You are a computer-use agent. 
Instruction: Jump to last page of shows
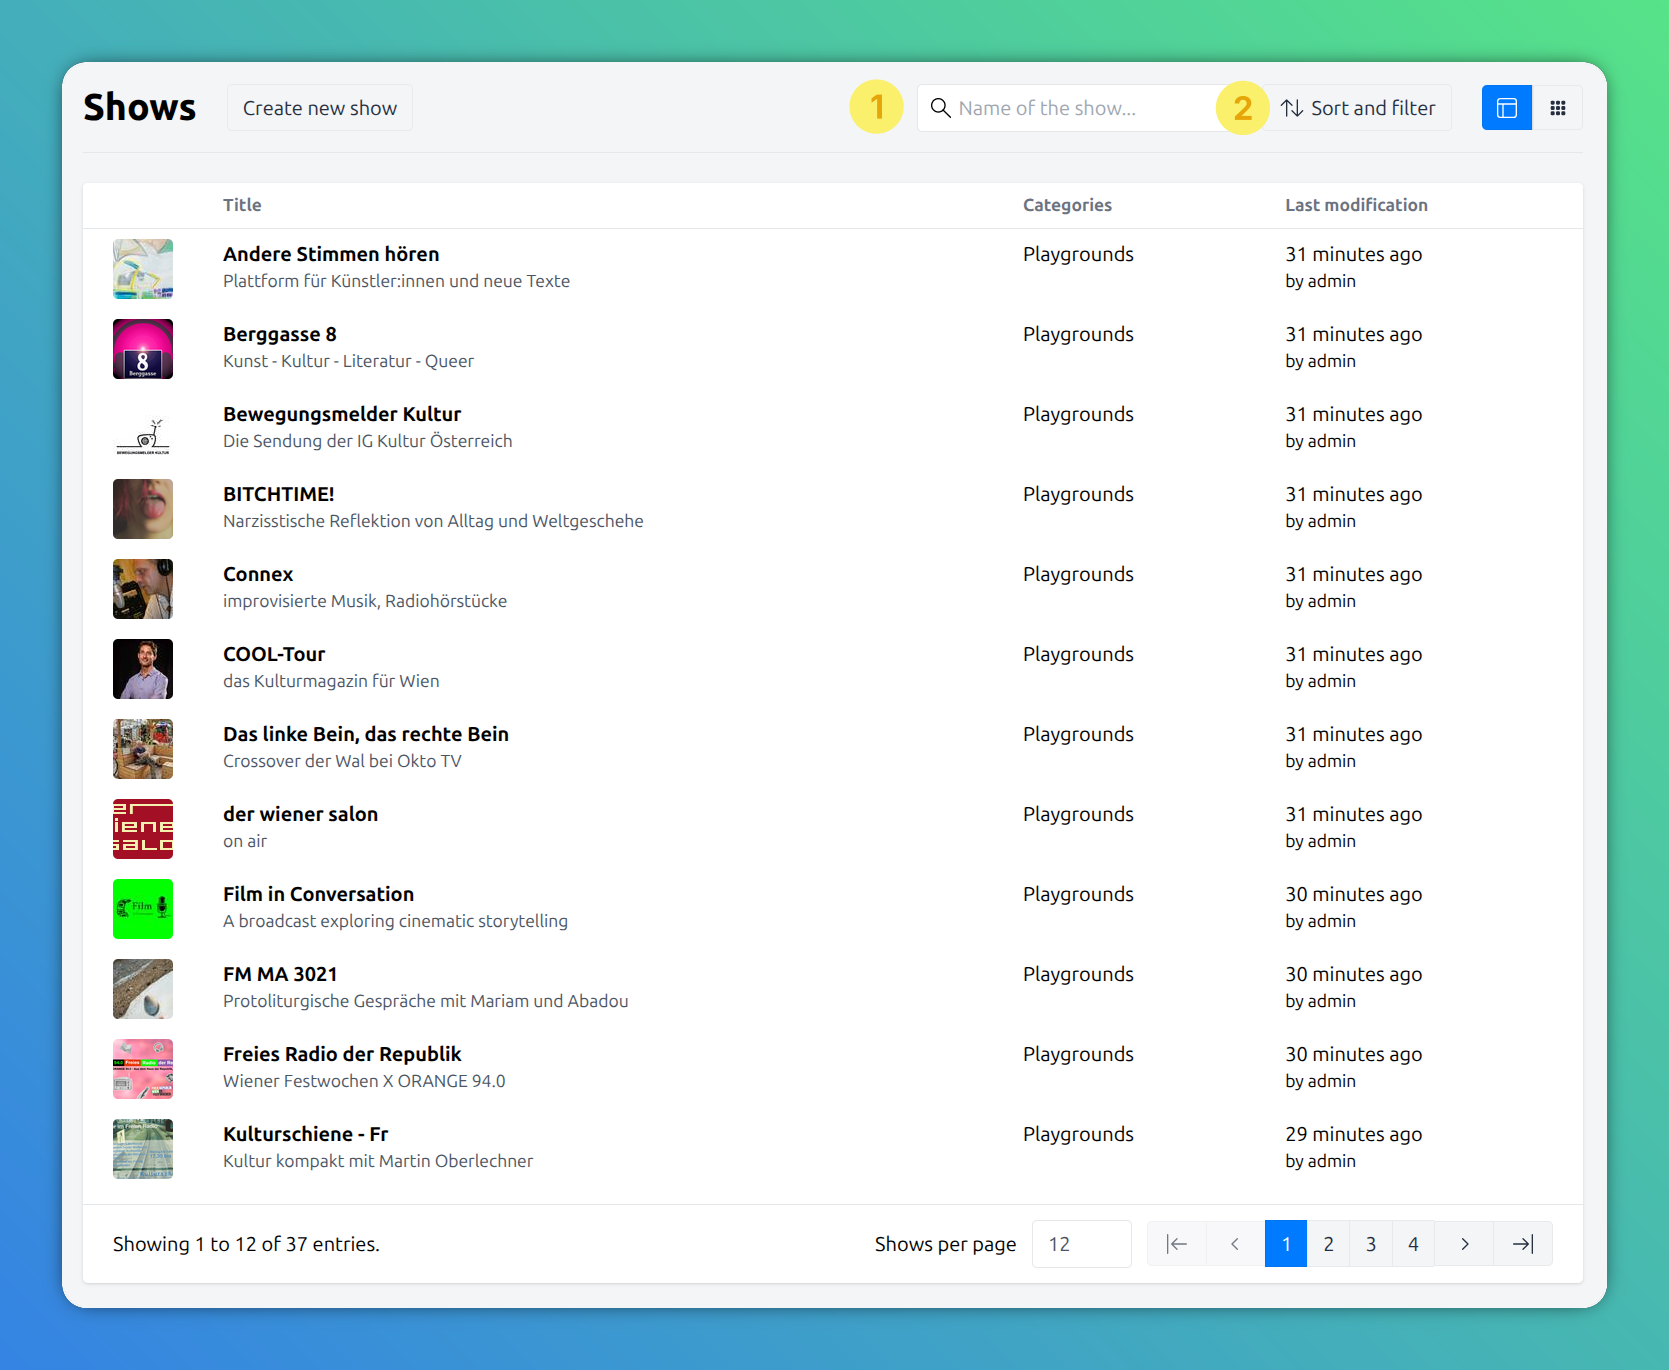point(1523,1244)
